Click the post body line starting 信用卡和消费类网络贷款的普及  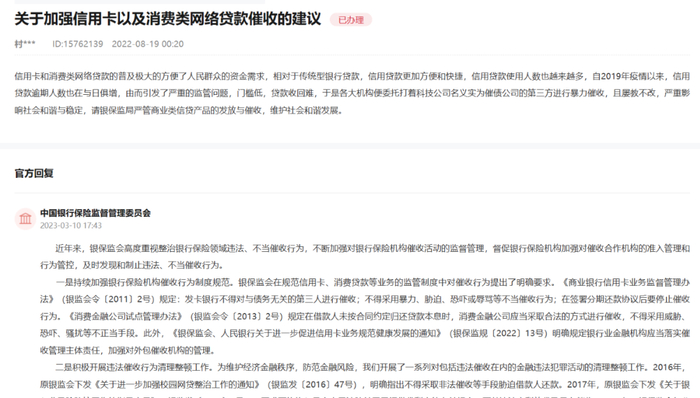[x=352, y=76]
